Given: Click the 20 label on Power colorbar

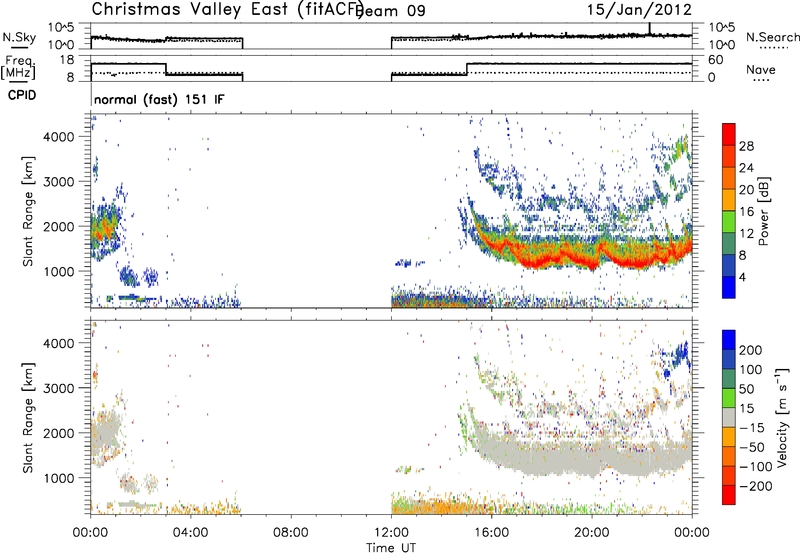Looking at the screenshot, I should pos(746,190).
